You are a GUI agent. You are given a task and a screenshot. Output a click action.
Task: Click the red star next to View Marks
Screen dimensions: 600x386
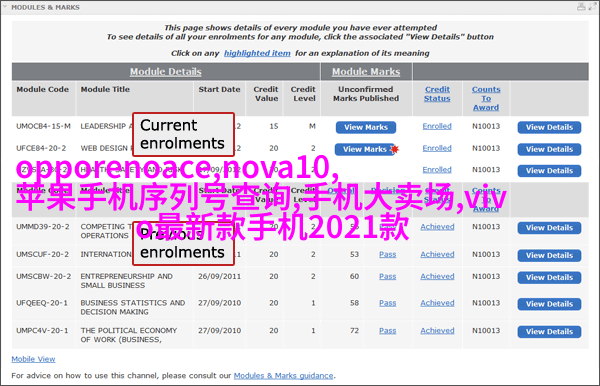(x=395, y=149)
